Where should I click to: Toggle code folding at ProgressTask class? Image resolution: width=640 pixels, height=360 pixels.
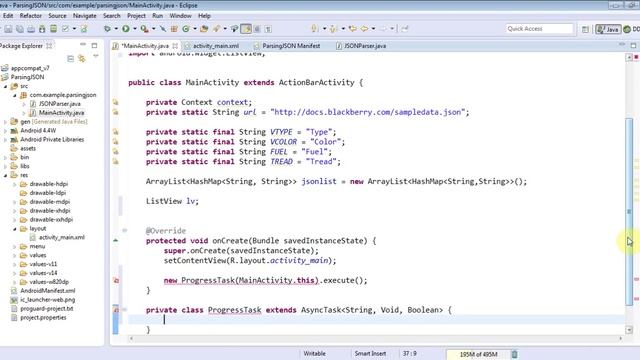(x=125, y=310)
